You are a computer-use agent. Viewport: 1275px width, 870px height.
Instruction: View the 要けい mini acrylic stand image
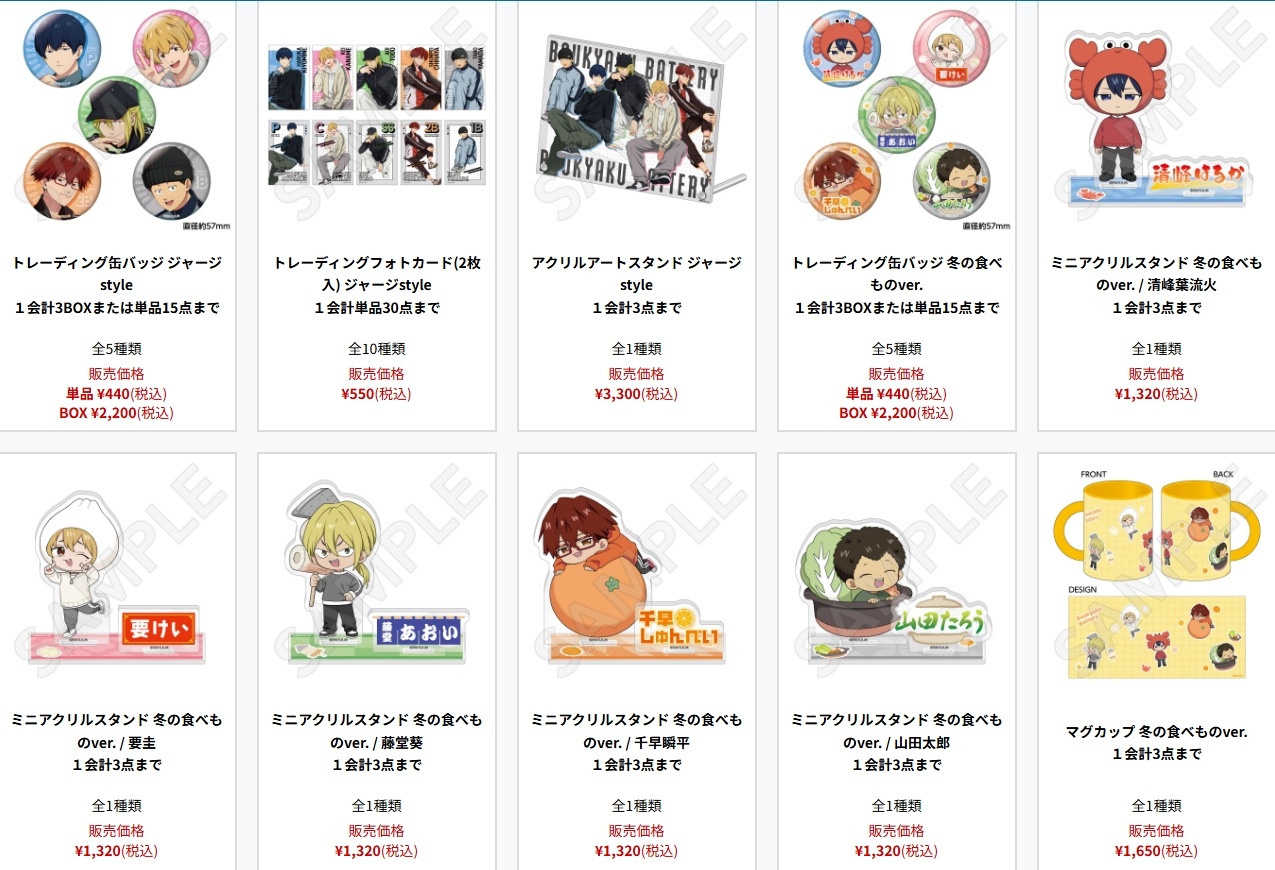[x=117, y=575]
